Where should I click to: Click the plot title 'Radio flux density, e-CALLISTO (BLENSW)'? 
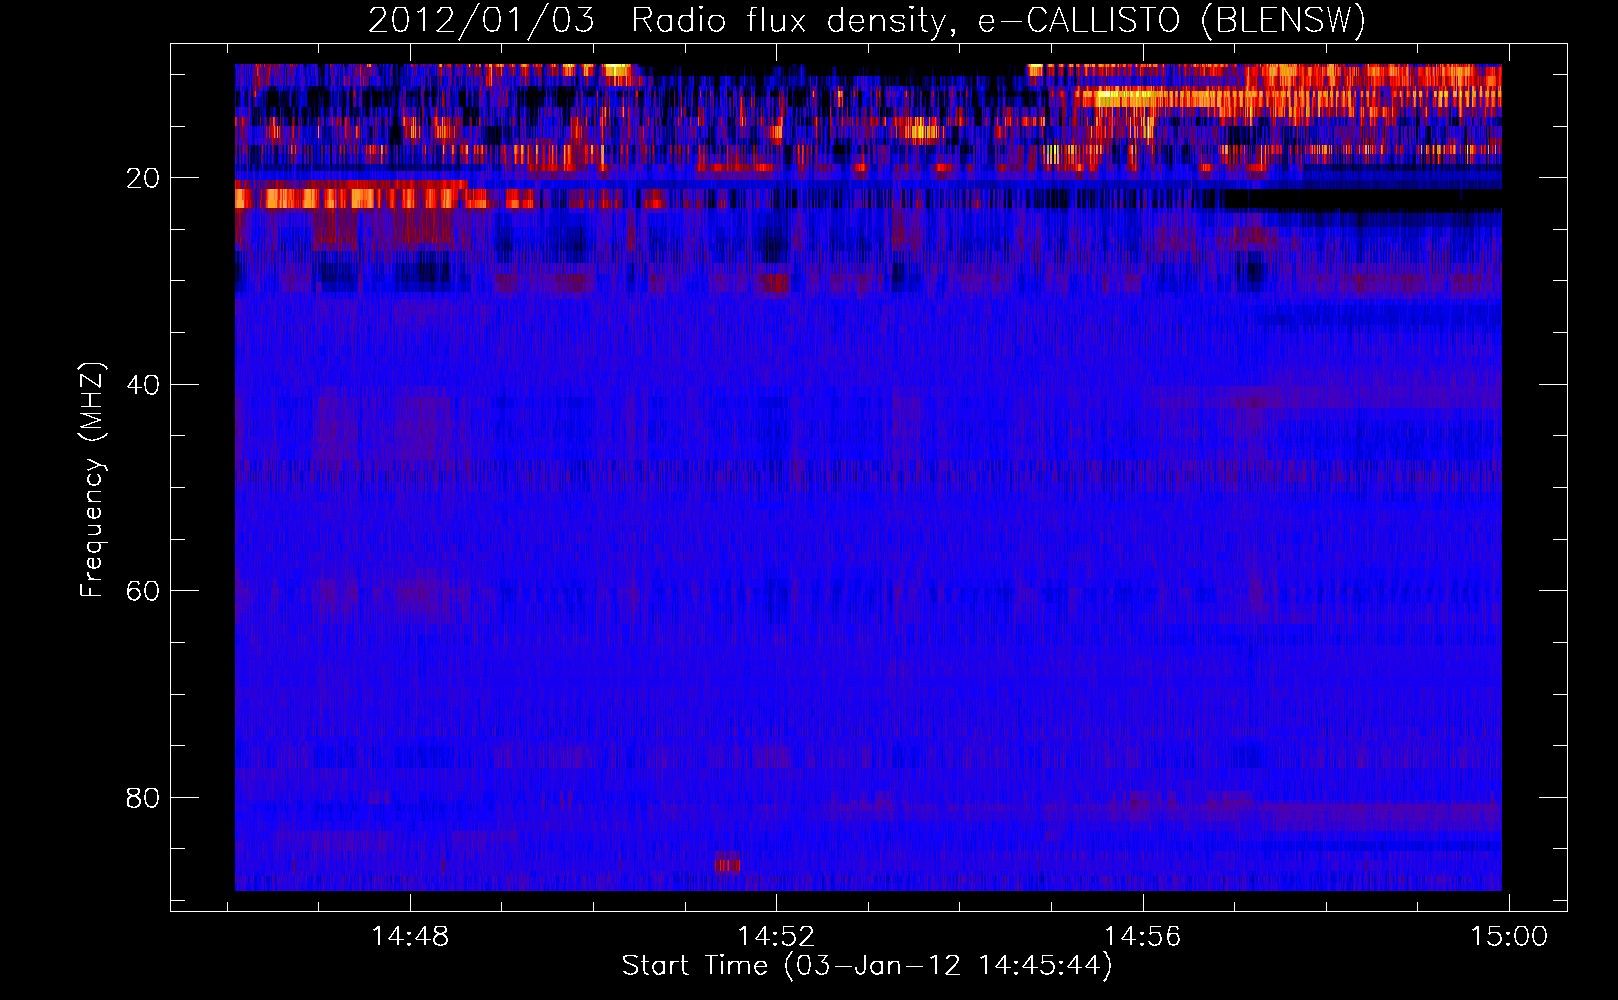pyautogui.click(x=998, y=21)
